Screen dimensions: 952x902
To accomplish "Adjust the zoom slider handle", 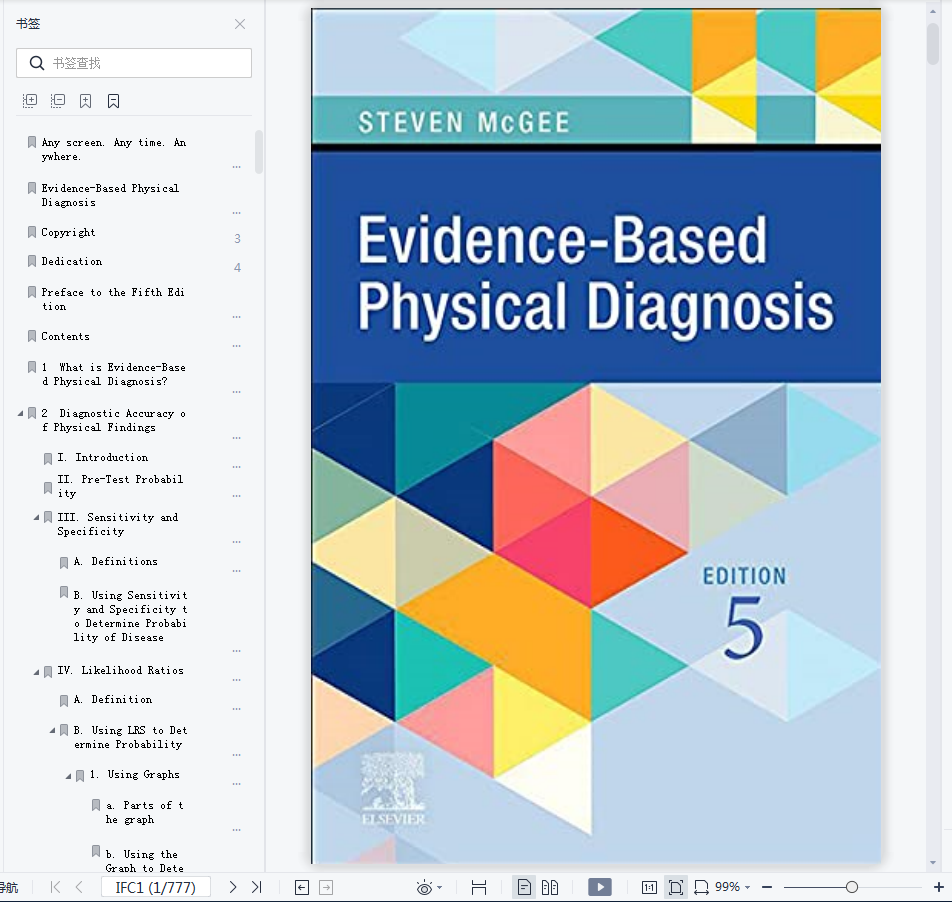I will (852, 887).
